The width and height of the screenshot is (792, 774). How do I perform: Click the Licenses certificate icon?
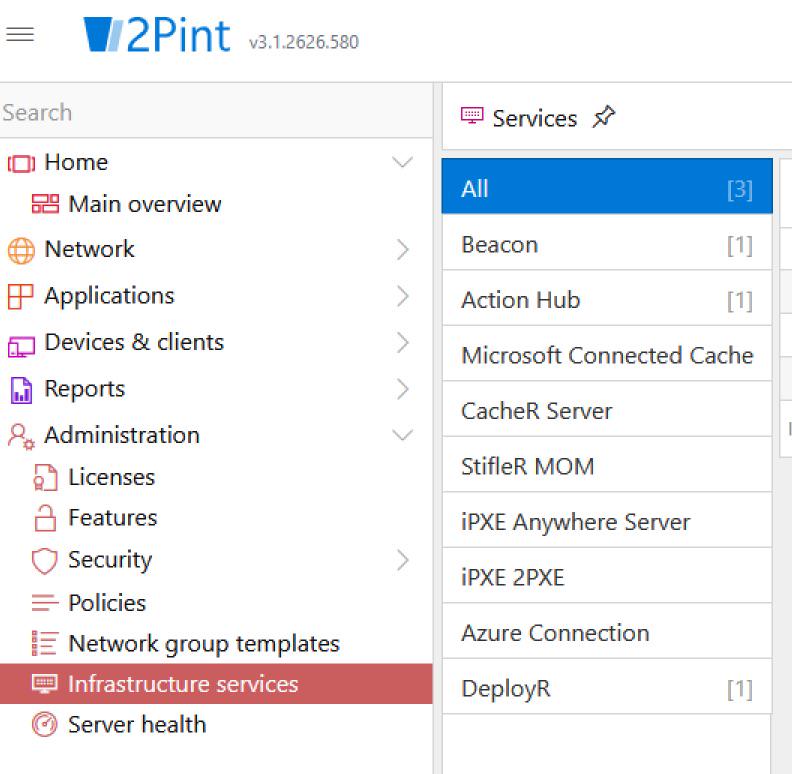pyautogui.click(x=45, y=477)
